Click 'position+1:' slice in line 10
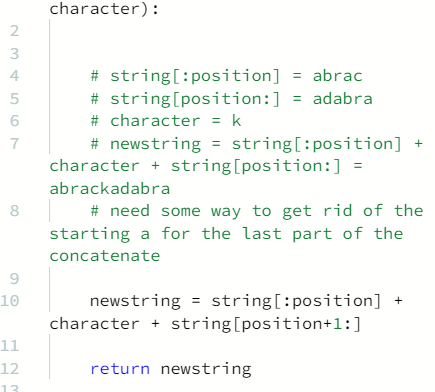Viewport: 435px width, 392px height. click(x=297, y=324)
